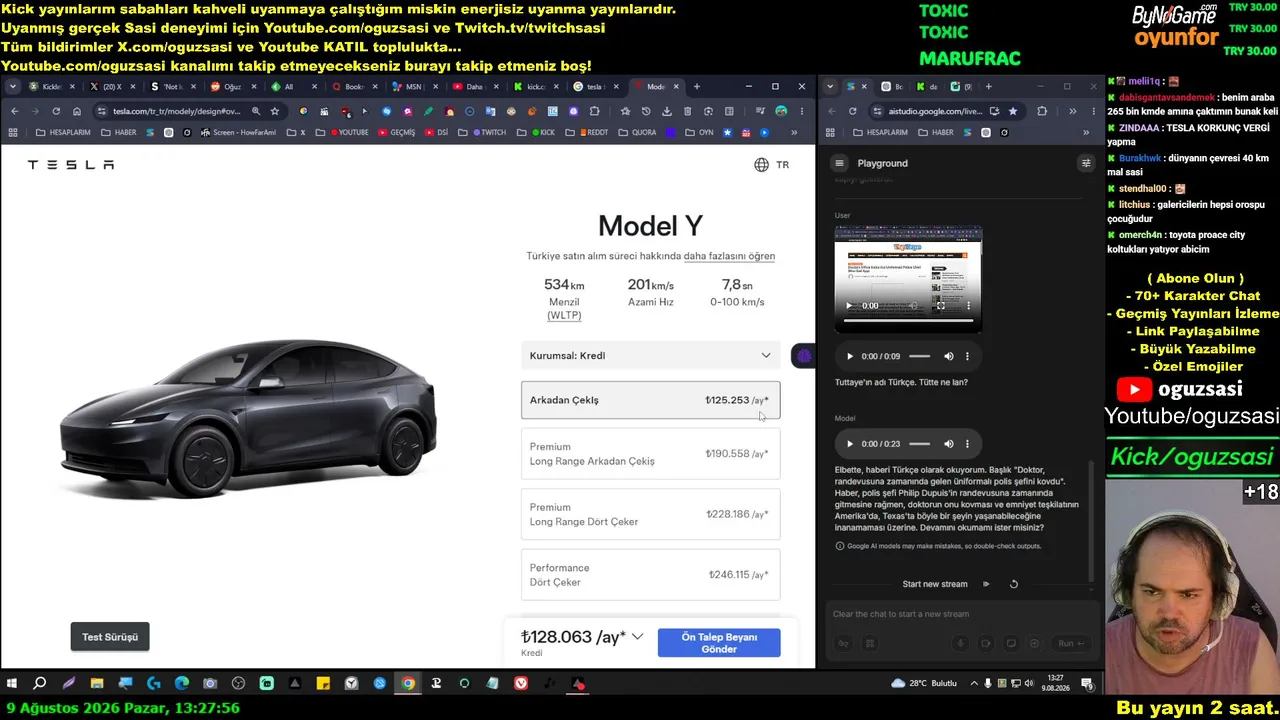Click the reset stream icon beside Start new stream

coord(1014,584)
